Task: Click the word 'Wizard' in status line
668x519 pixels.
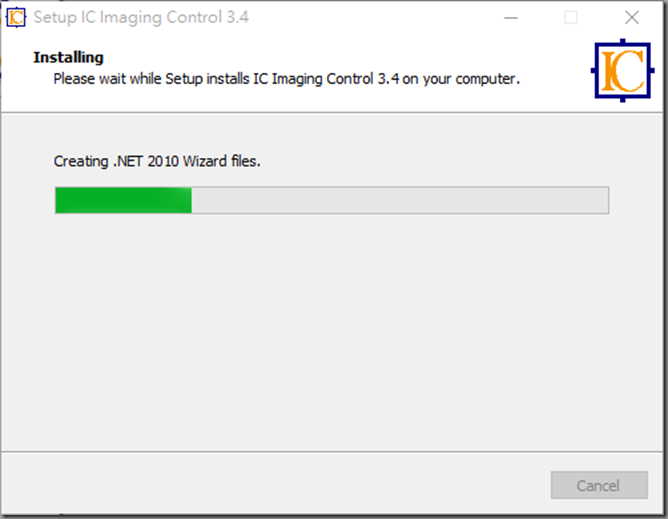Action: (x=205, y=161)
